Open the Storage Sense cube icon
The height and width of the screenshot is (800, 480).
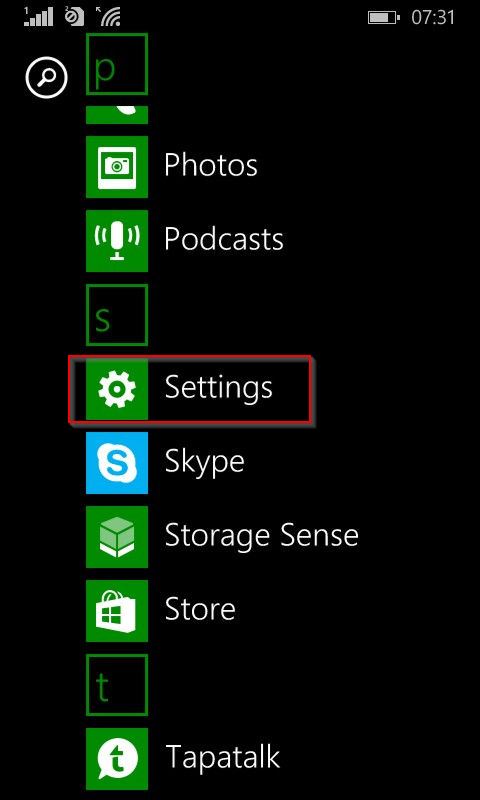tap(117, 537)
